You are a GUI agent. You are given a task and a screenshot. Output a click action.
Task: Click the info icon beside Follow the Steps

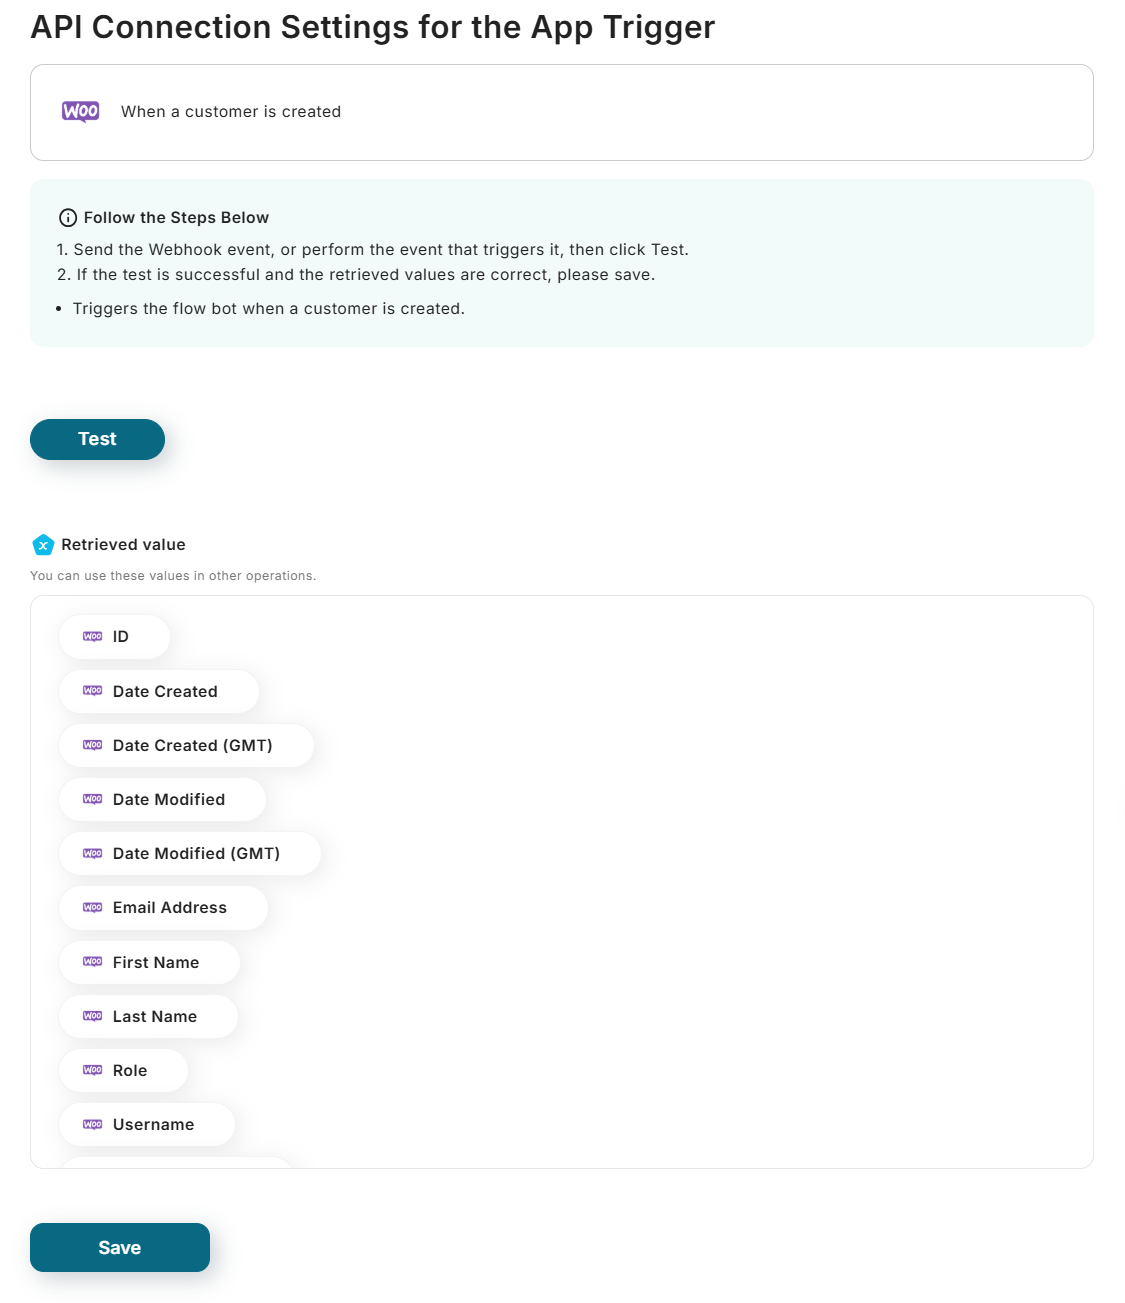tap(68, 218)
